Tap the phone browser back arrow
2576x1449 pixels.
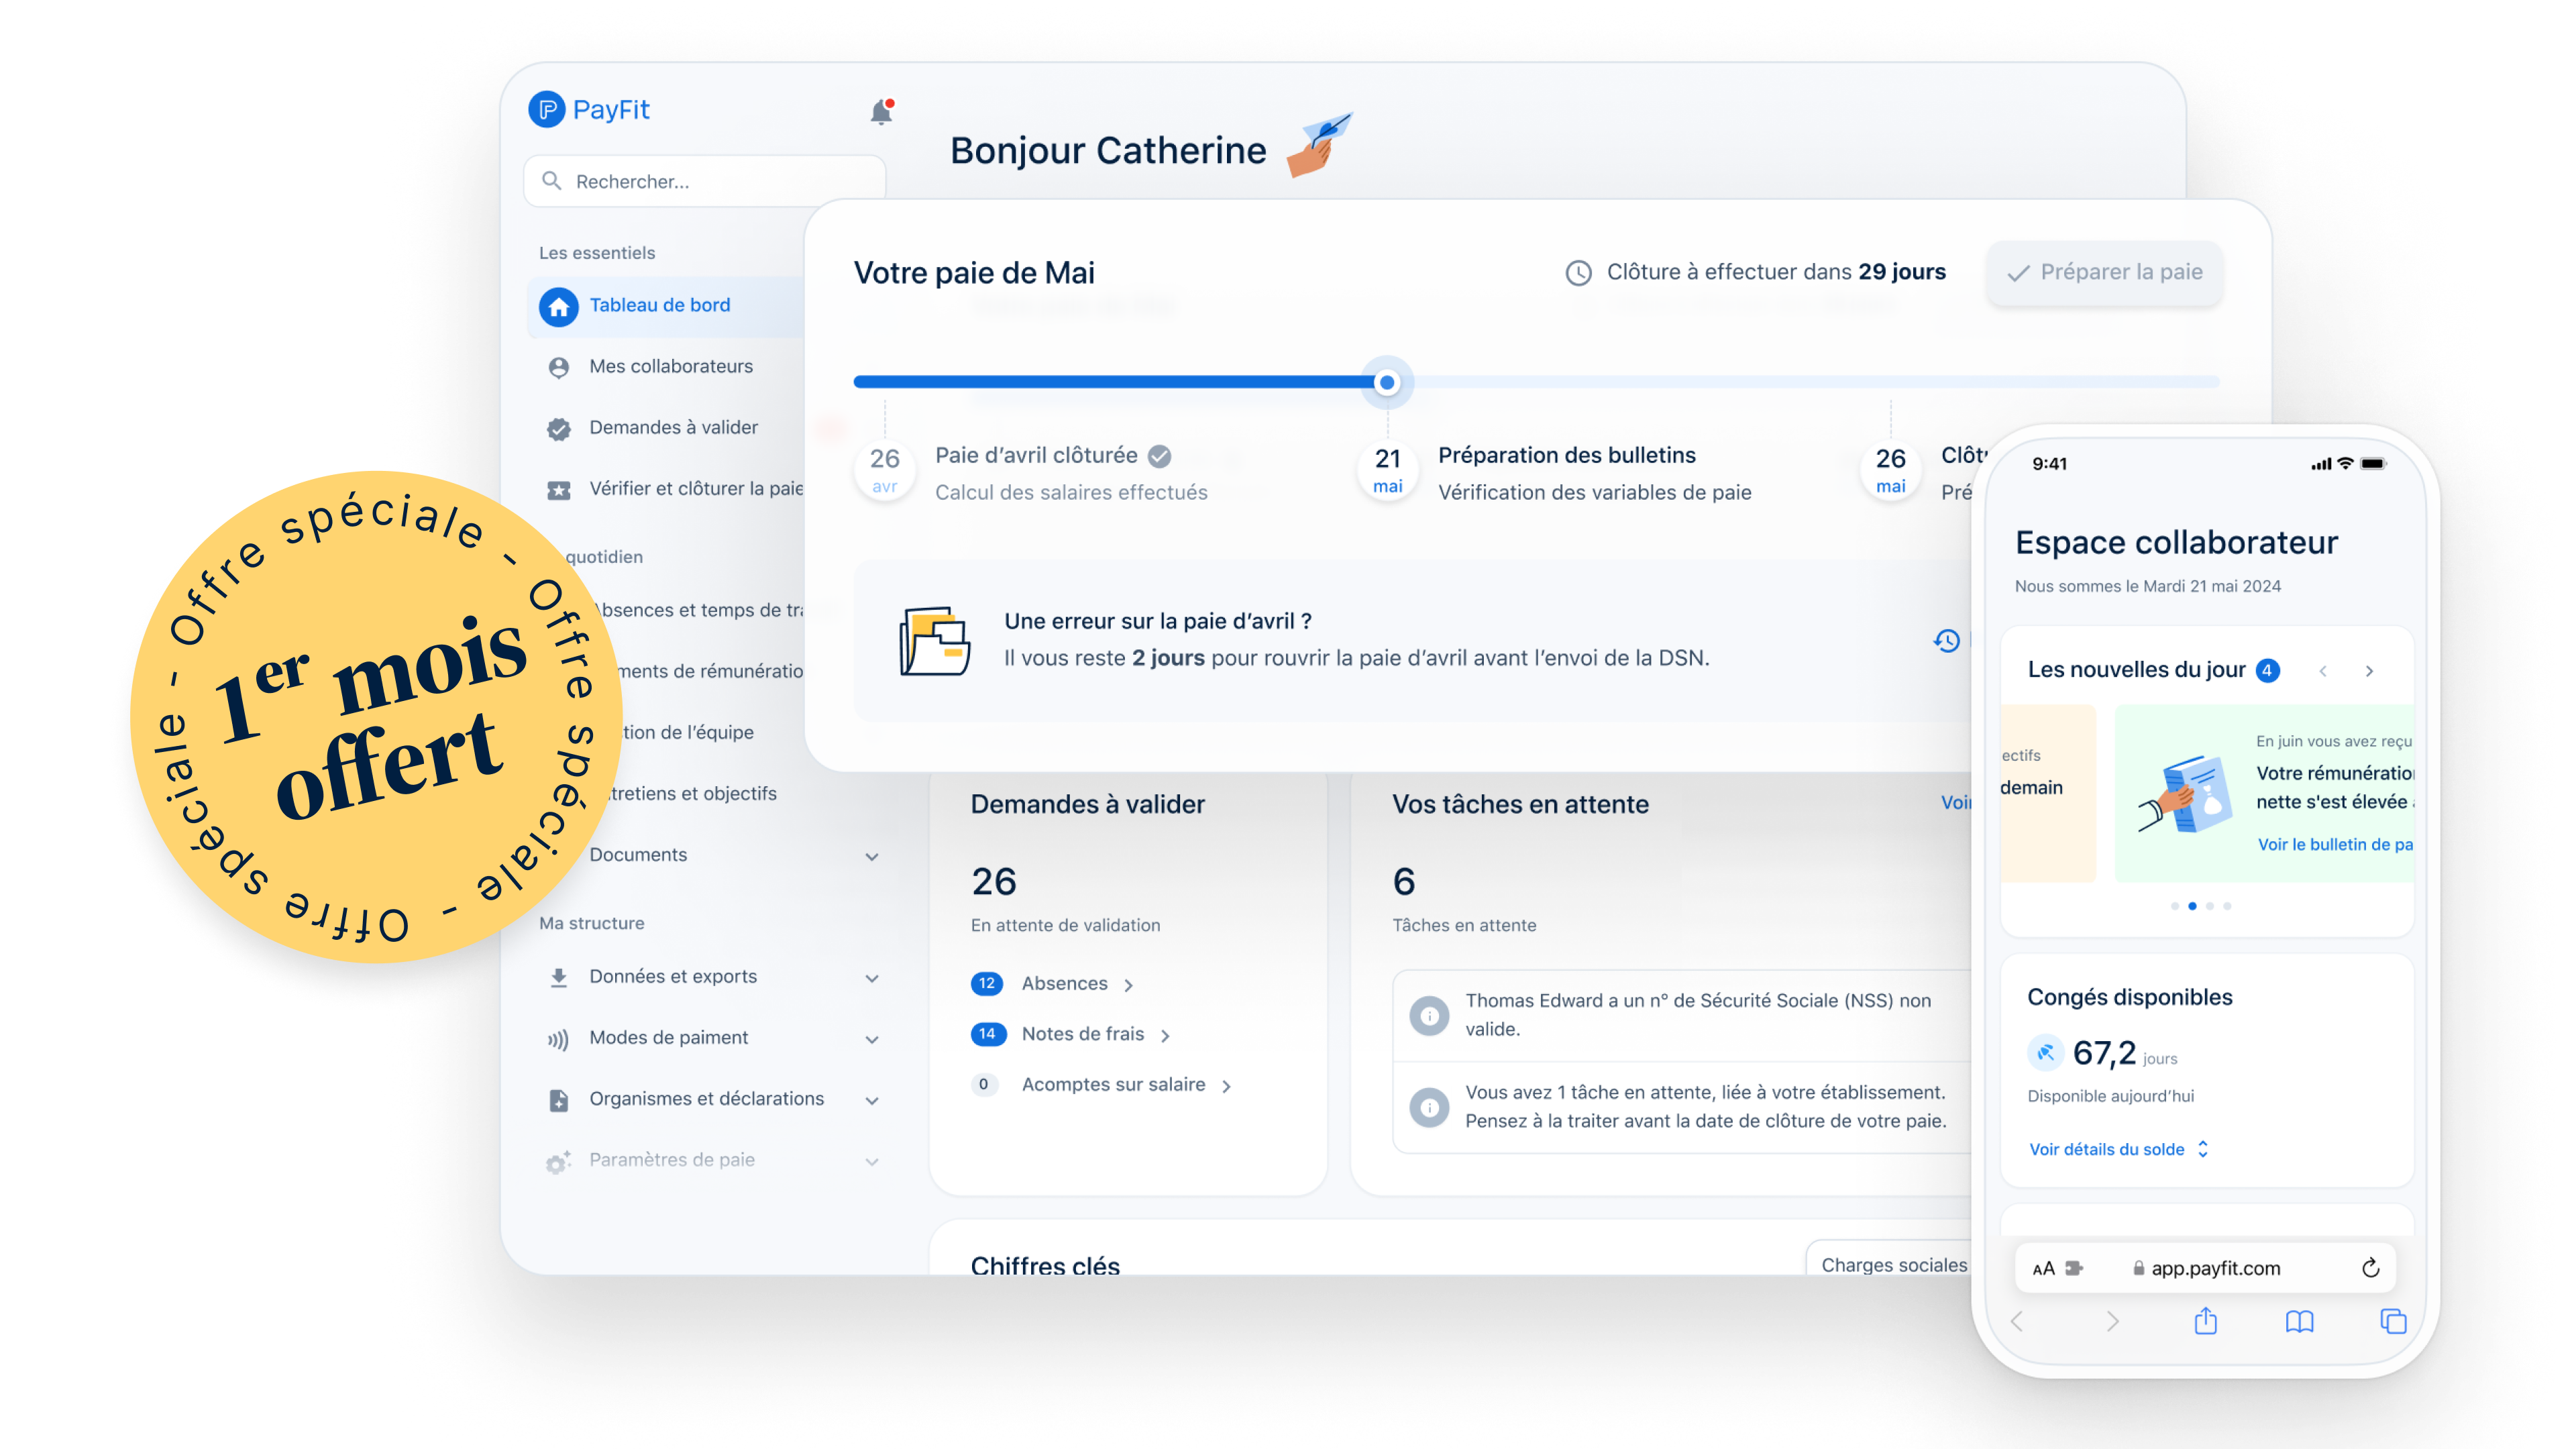click(2017, 1321)
